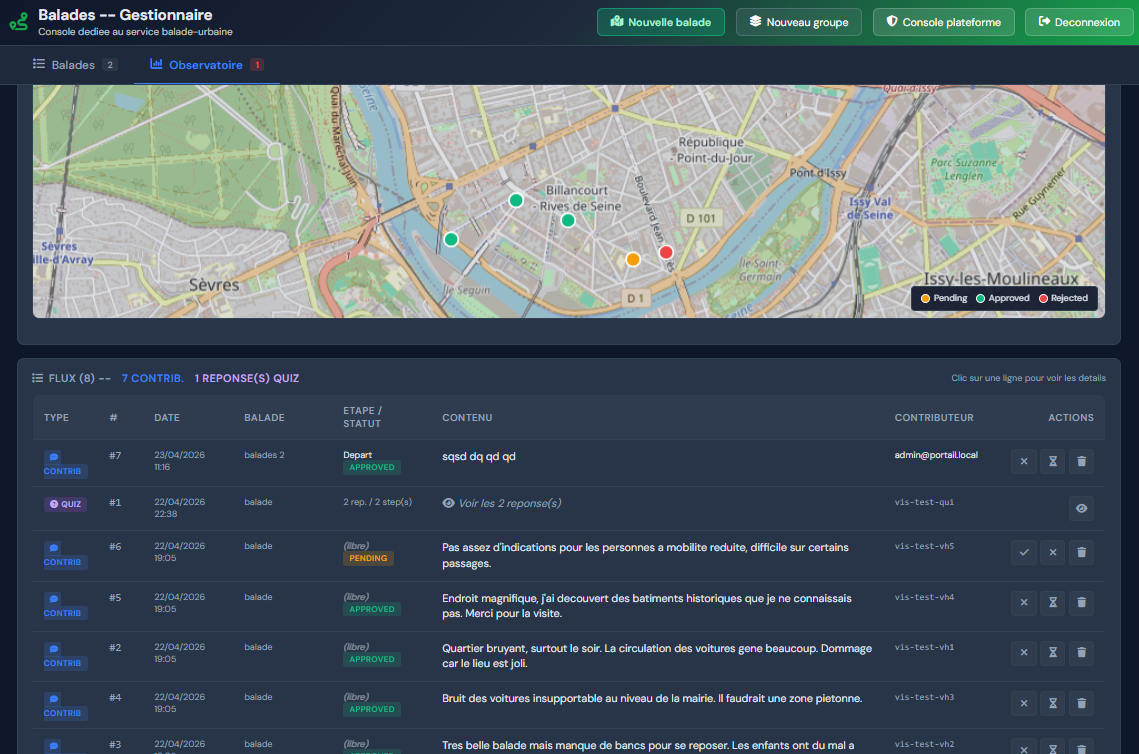This screenshot has height=754, width=1139.
Task: Filter flux by '7 CONTRIB.' link
Action: coord(152,378)
